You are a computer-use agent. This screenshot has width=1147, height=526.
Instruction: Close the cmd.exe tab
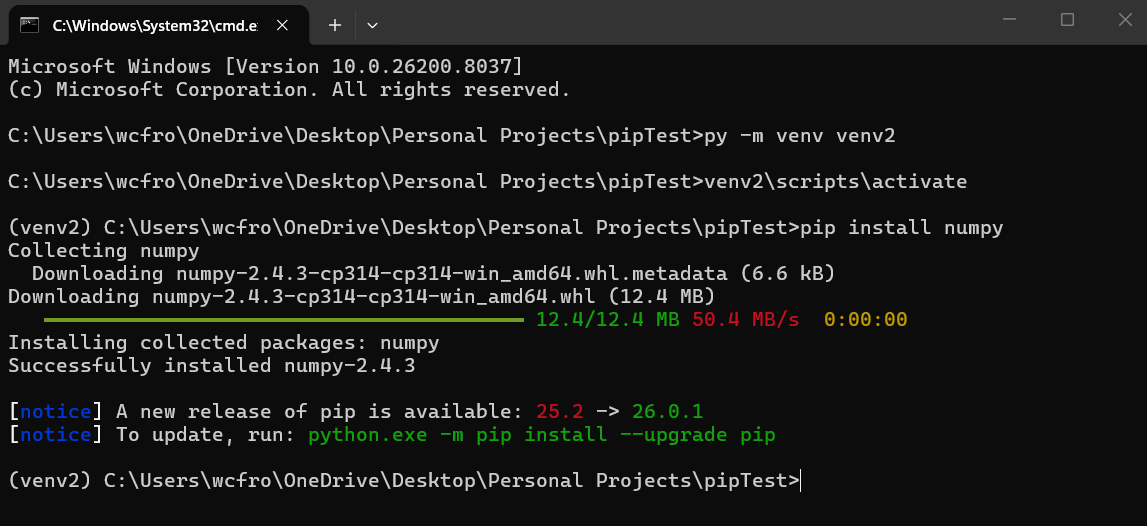289,25
